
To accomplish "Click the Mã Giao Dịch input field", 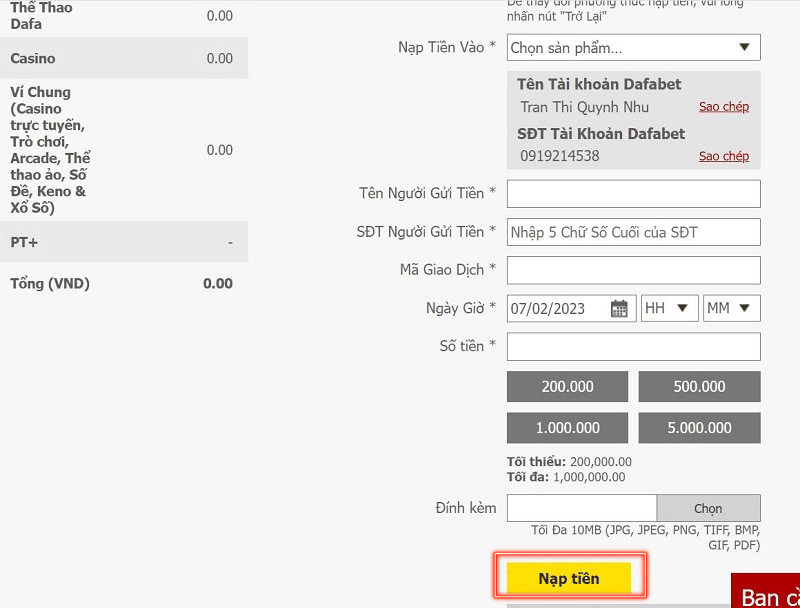I will click(x=634, y=270).
